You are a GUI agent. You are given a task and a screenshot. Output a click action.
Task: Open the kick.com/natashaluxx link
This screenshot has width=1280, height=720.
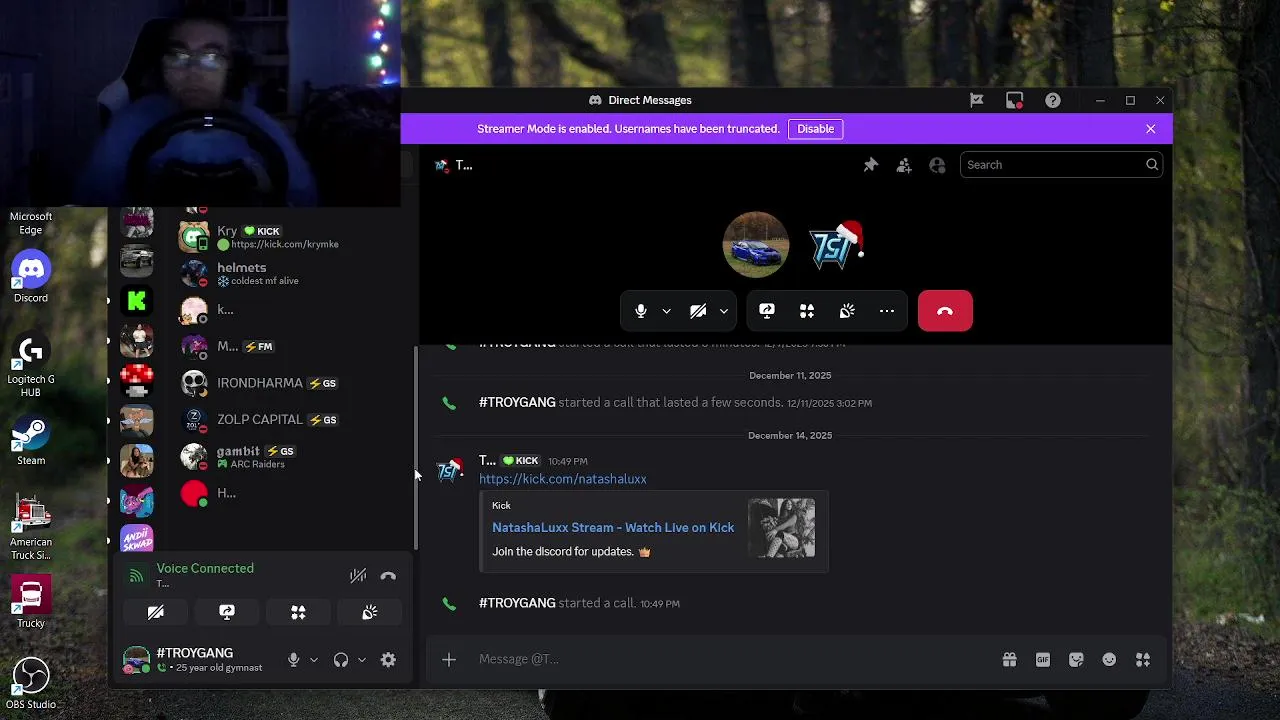(x=562, y=479)
